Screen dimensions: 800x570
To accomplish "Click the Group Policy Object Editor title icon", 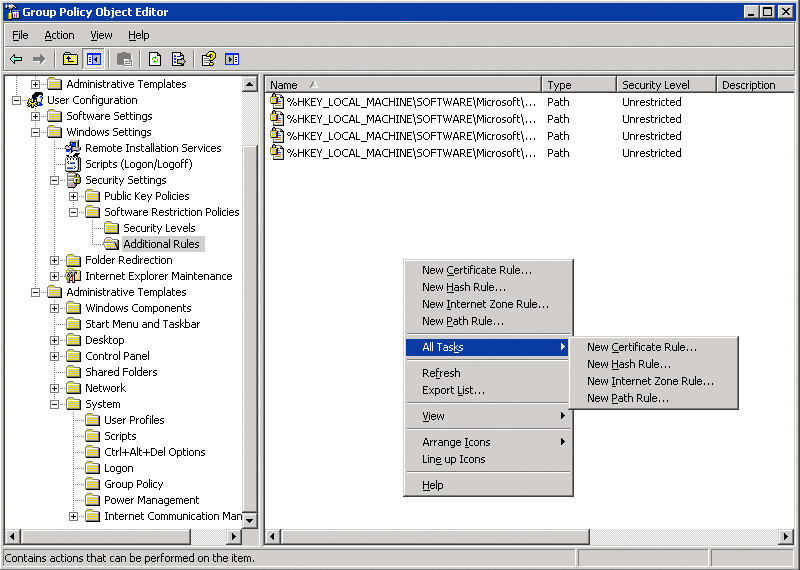I will 12,12.
